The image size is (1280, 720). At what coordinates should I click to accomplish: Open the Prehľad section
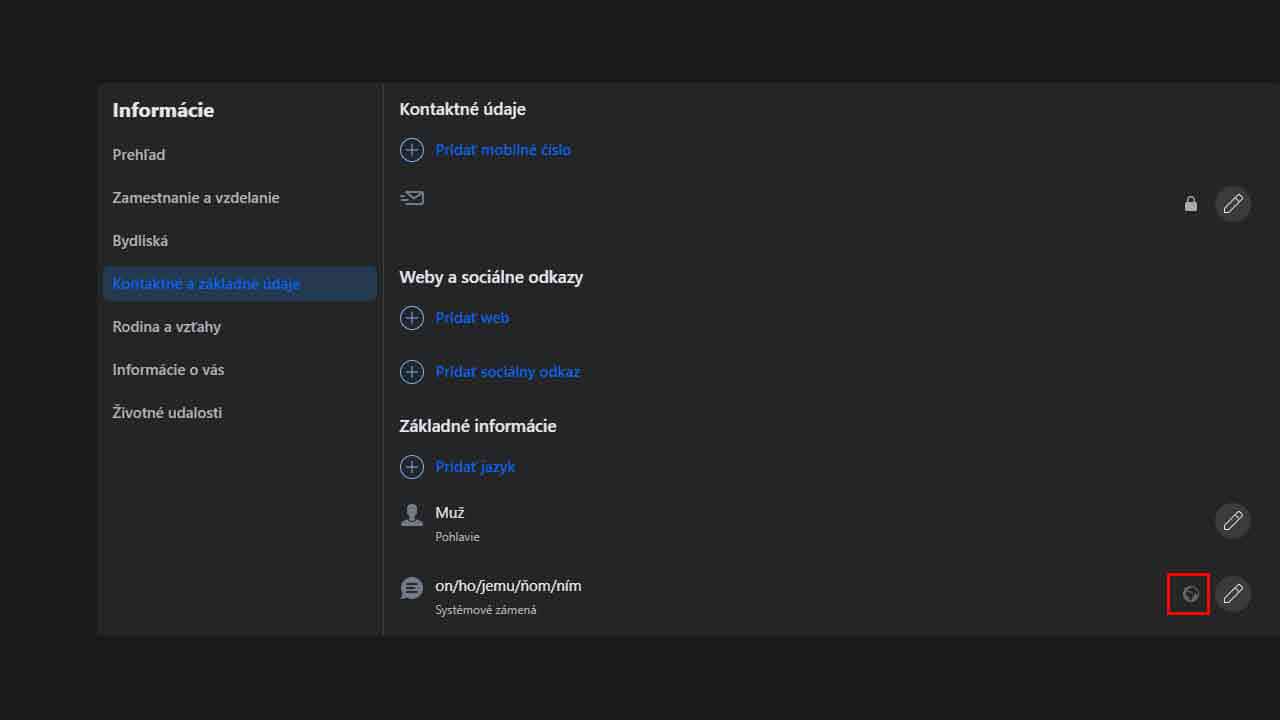(x=139, y=155)
